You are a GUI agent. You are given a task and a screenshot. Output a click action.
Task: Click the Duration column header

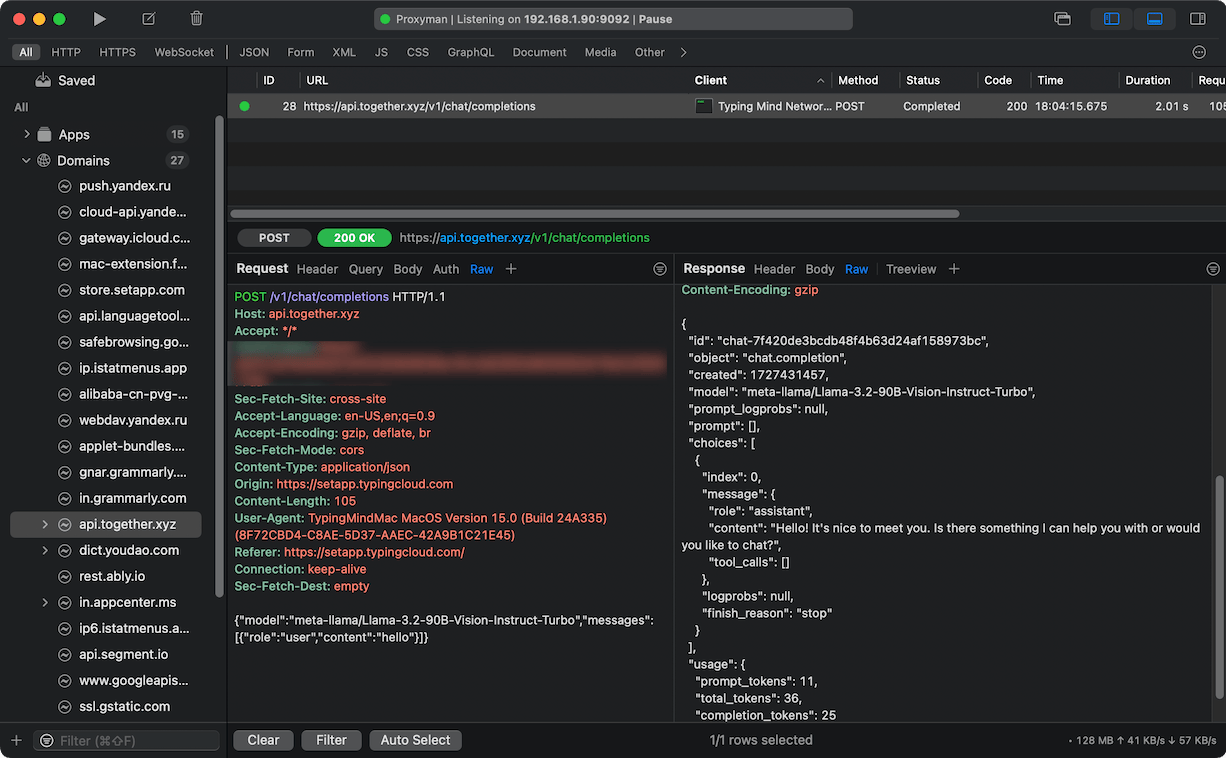[1147, 80]
